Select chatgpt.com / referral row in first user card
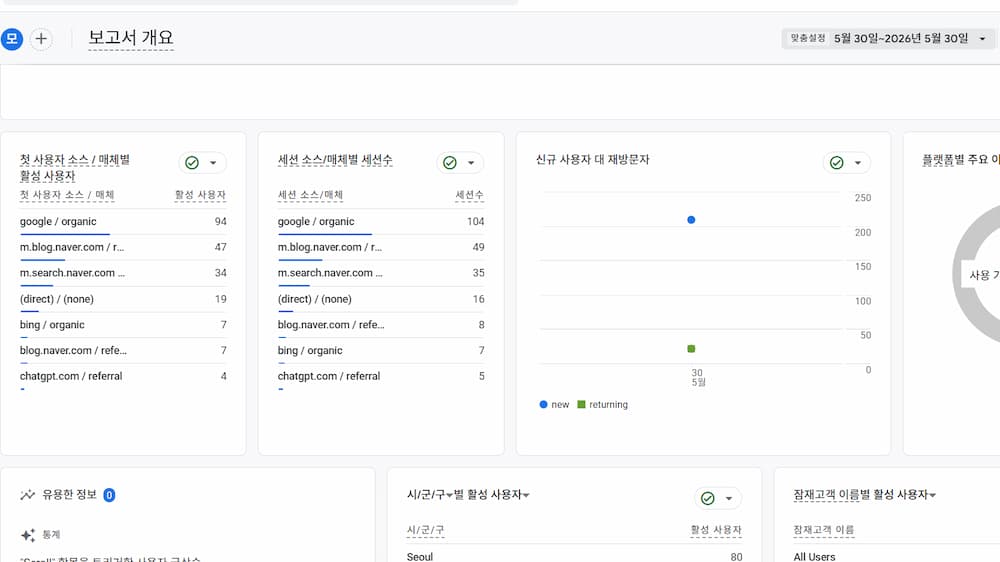The height and width of the screenshot is (562, 1000). click(x=123, y=376)
